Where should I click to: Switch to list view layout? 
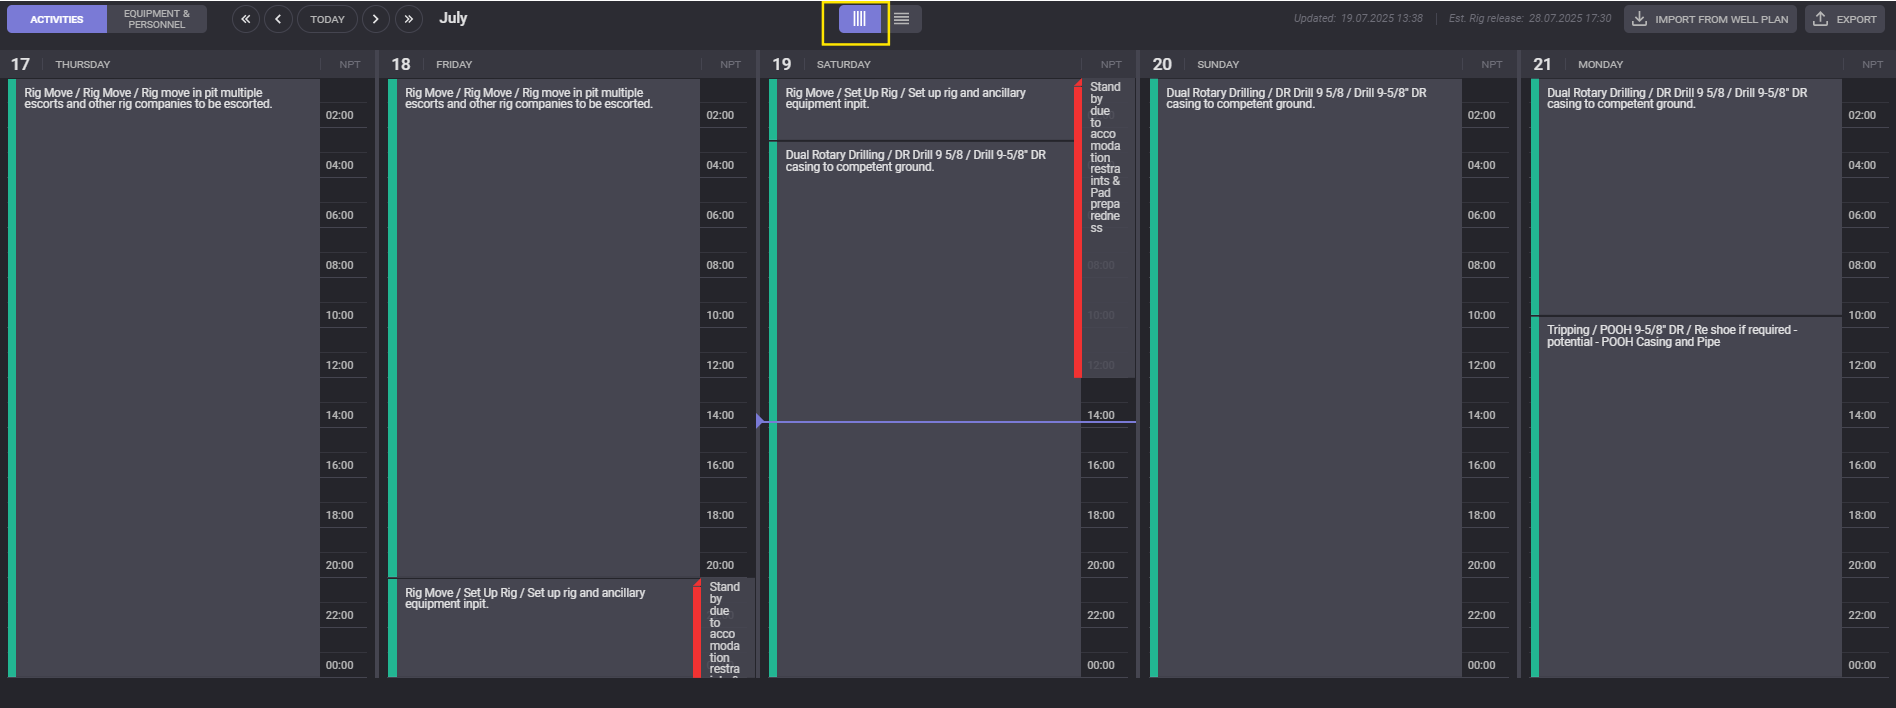point(901,19)
